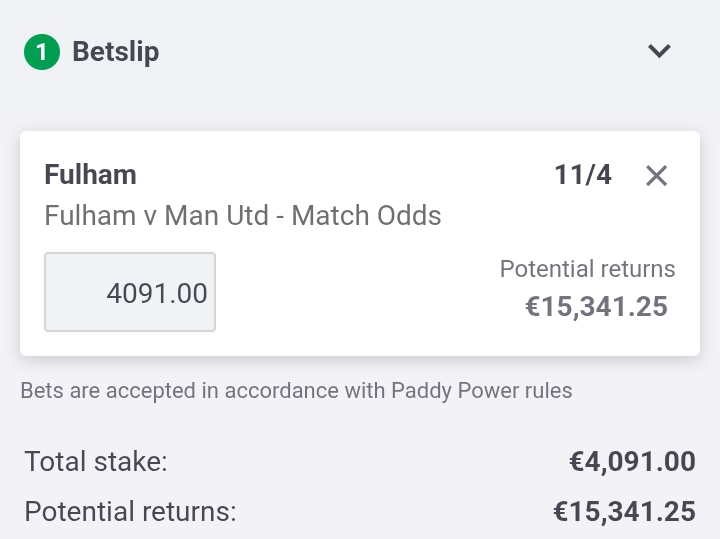Image resolution: width=720 pixels, height=539 pixels.
Task: Click the green selection count badge
Action: click(x=42, y=52)
